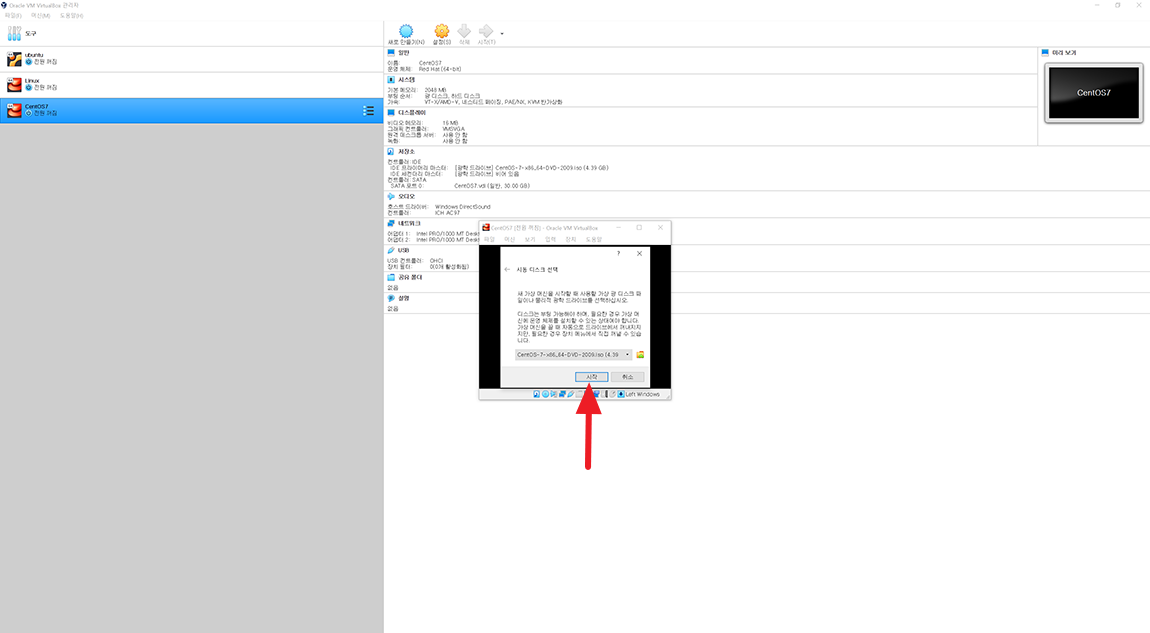
Task: Expand the dropdown arrow next to 시작 toolbar button
Action: (502, 34)
